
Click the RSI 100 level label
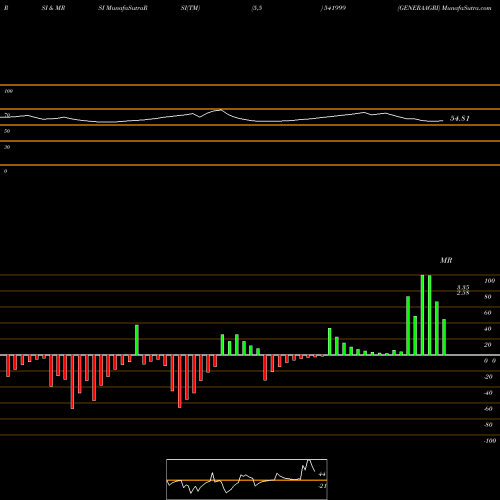click(x=8, y=91)
